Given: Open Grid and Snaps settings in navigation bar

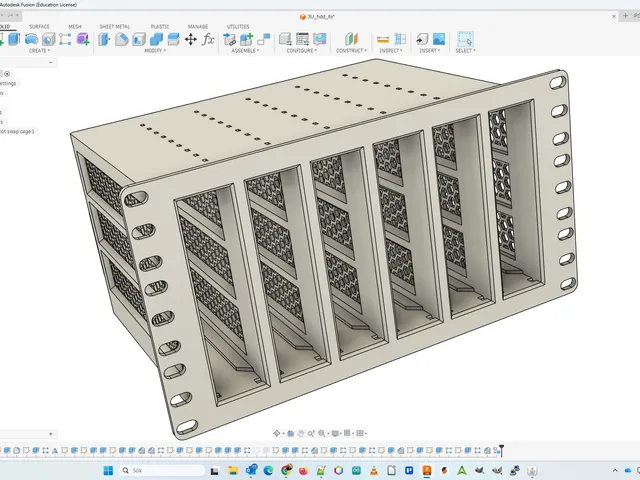Looking at the screenshot, I should click(347, 433).
